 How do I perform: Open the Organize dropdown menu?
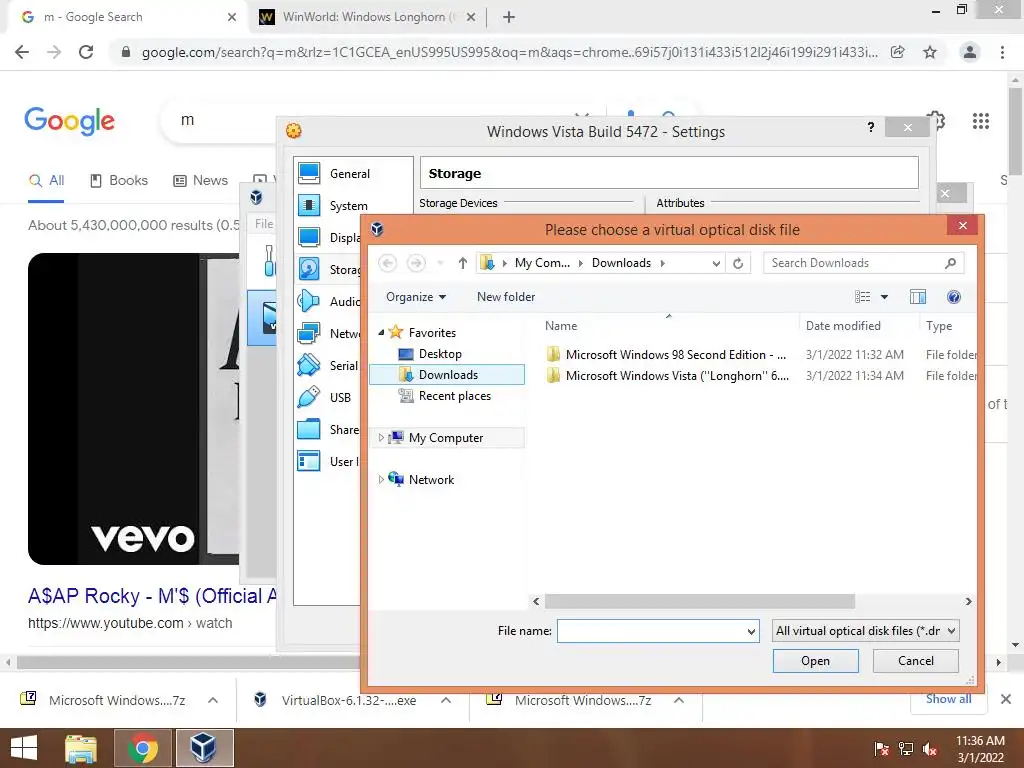416,297
